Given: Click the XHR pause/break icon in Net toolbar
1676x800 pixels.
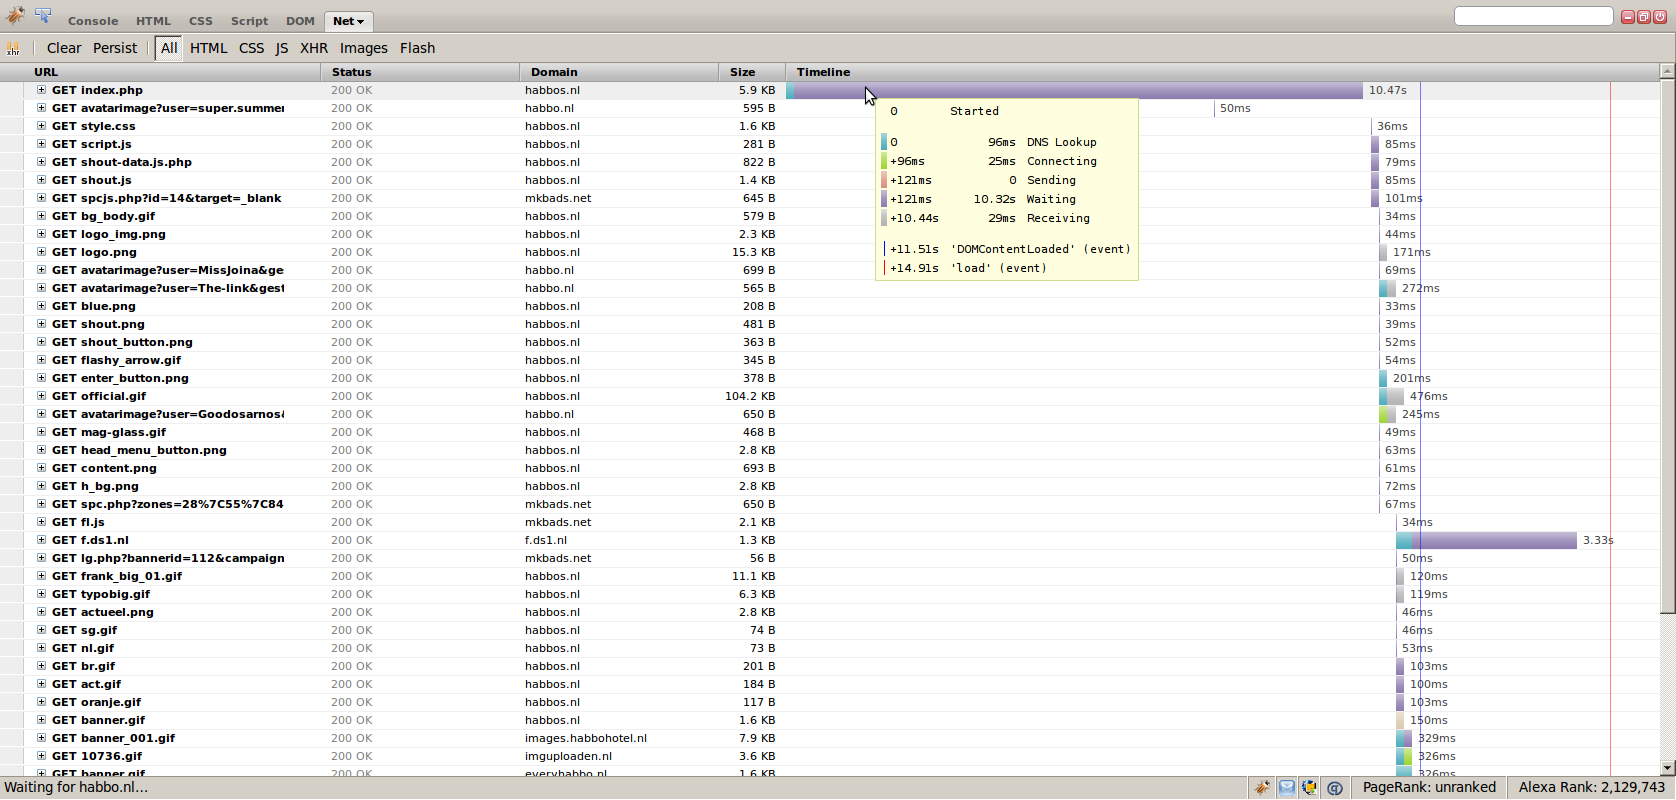Looking at the screenshot, I should pos(13,48).
